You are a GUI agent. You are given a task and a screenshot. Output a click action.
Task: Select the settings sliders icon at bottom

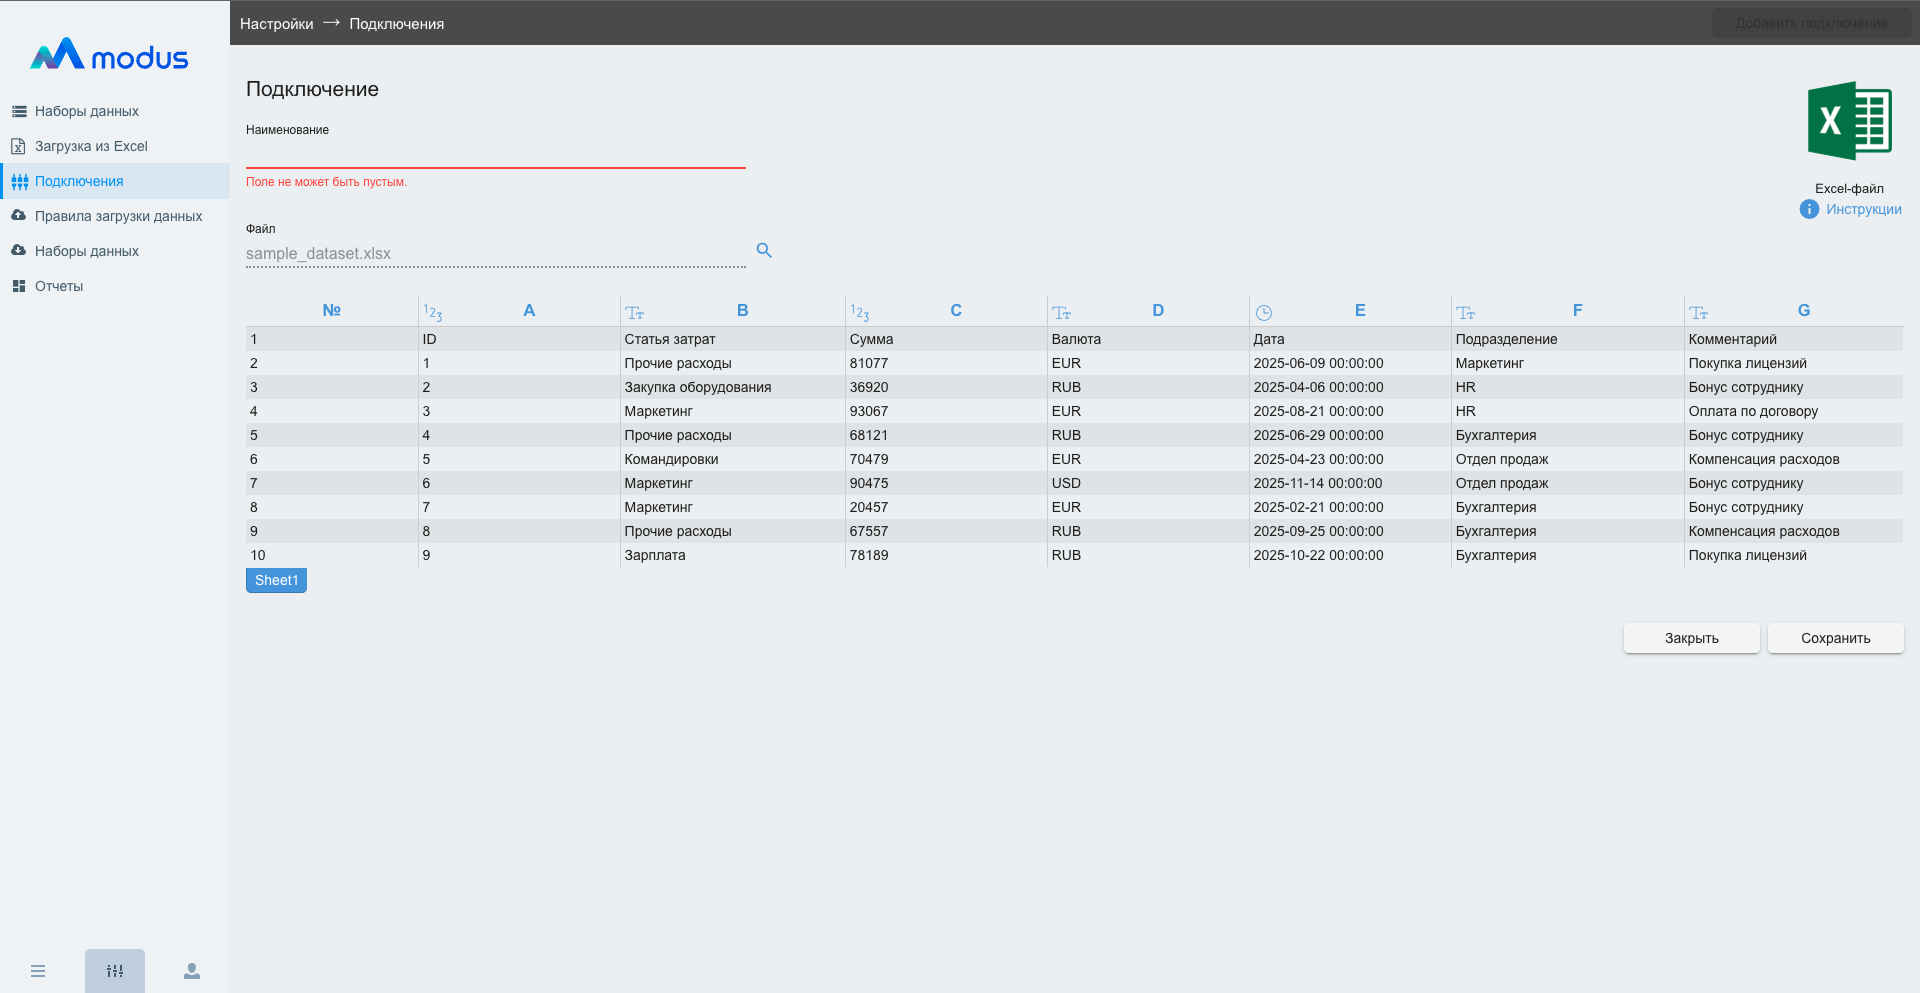pyautogui.click(x=115, y=971)
